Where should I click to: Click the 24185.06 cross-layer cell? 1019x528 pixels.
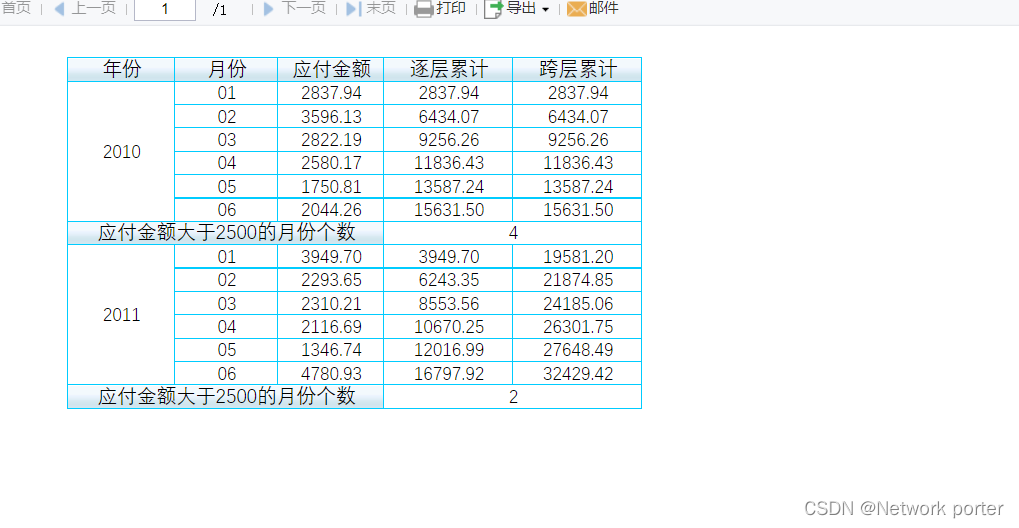pyautogui.click(x=577, y=304)
